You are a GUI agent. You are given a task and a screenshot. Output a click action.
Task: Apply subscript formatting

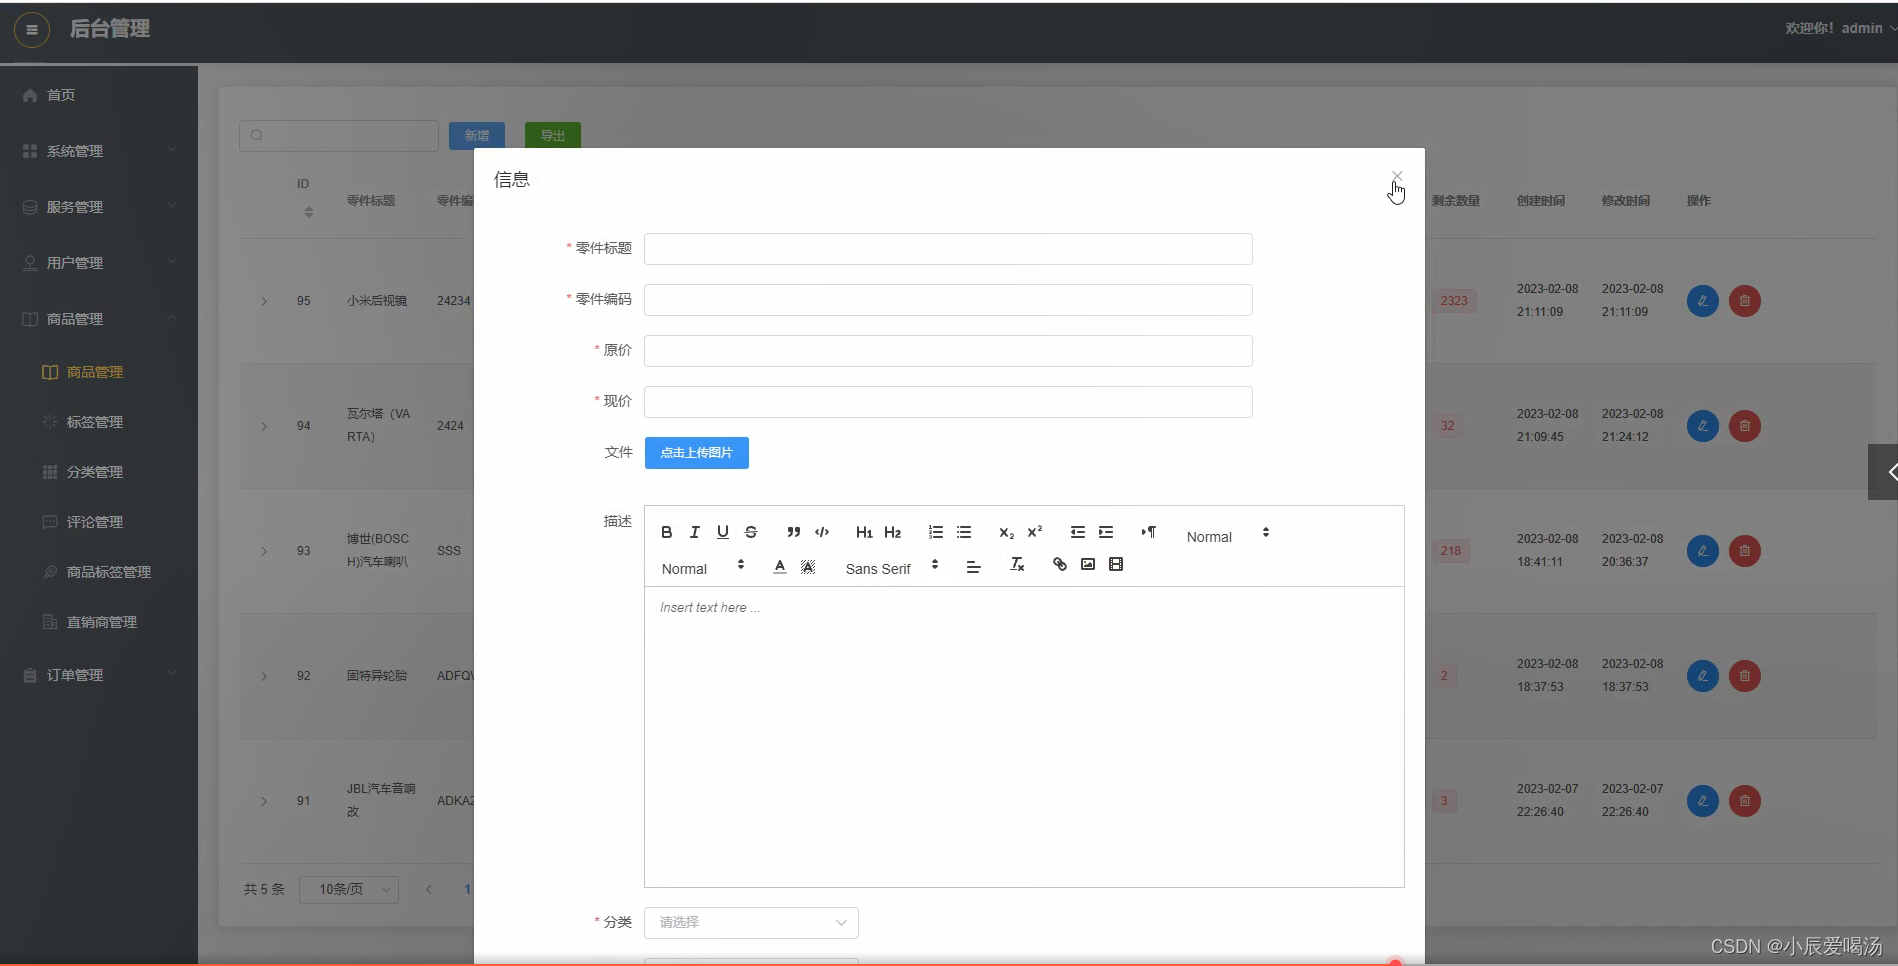point(1007,533)
